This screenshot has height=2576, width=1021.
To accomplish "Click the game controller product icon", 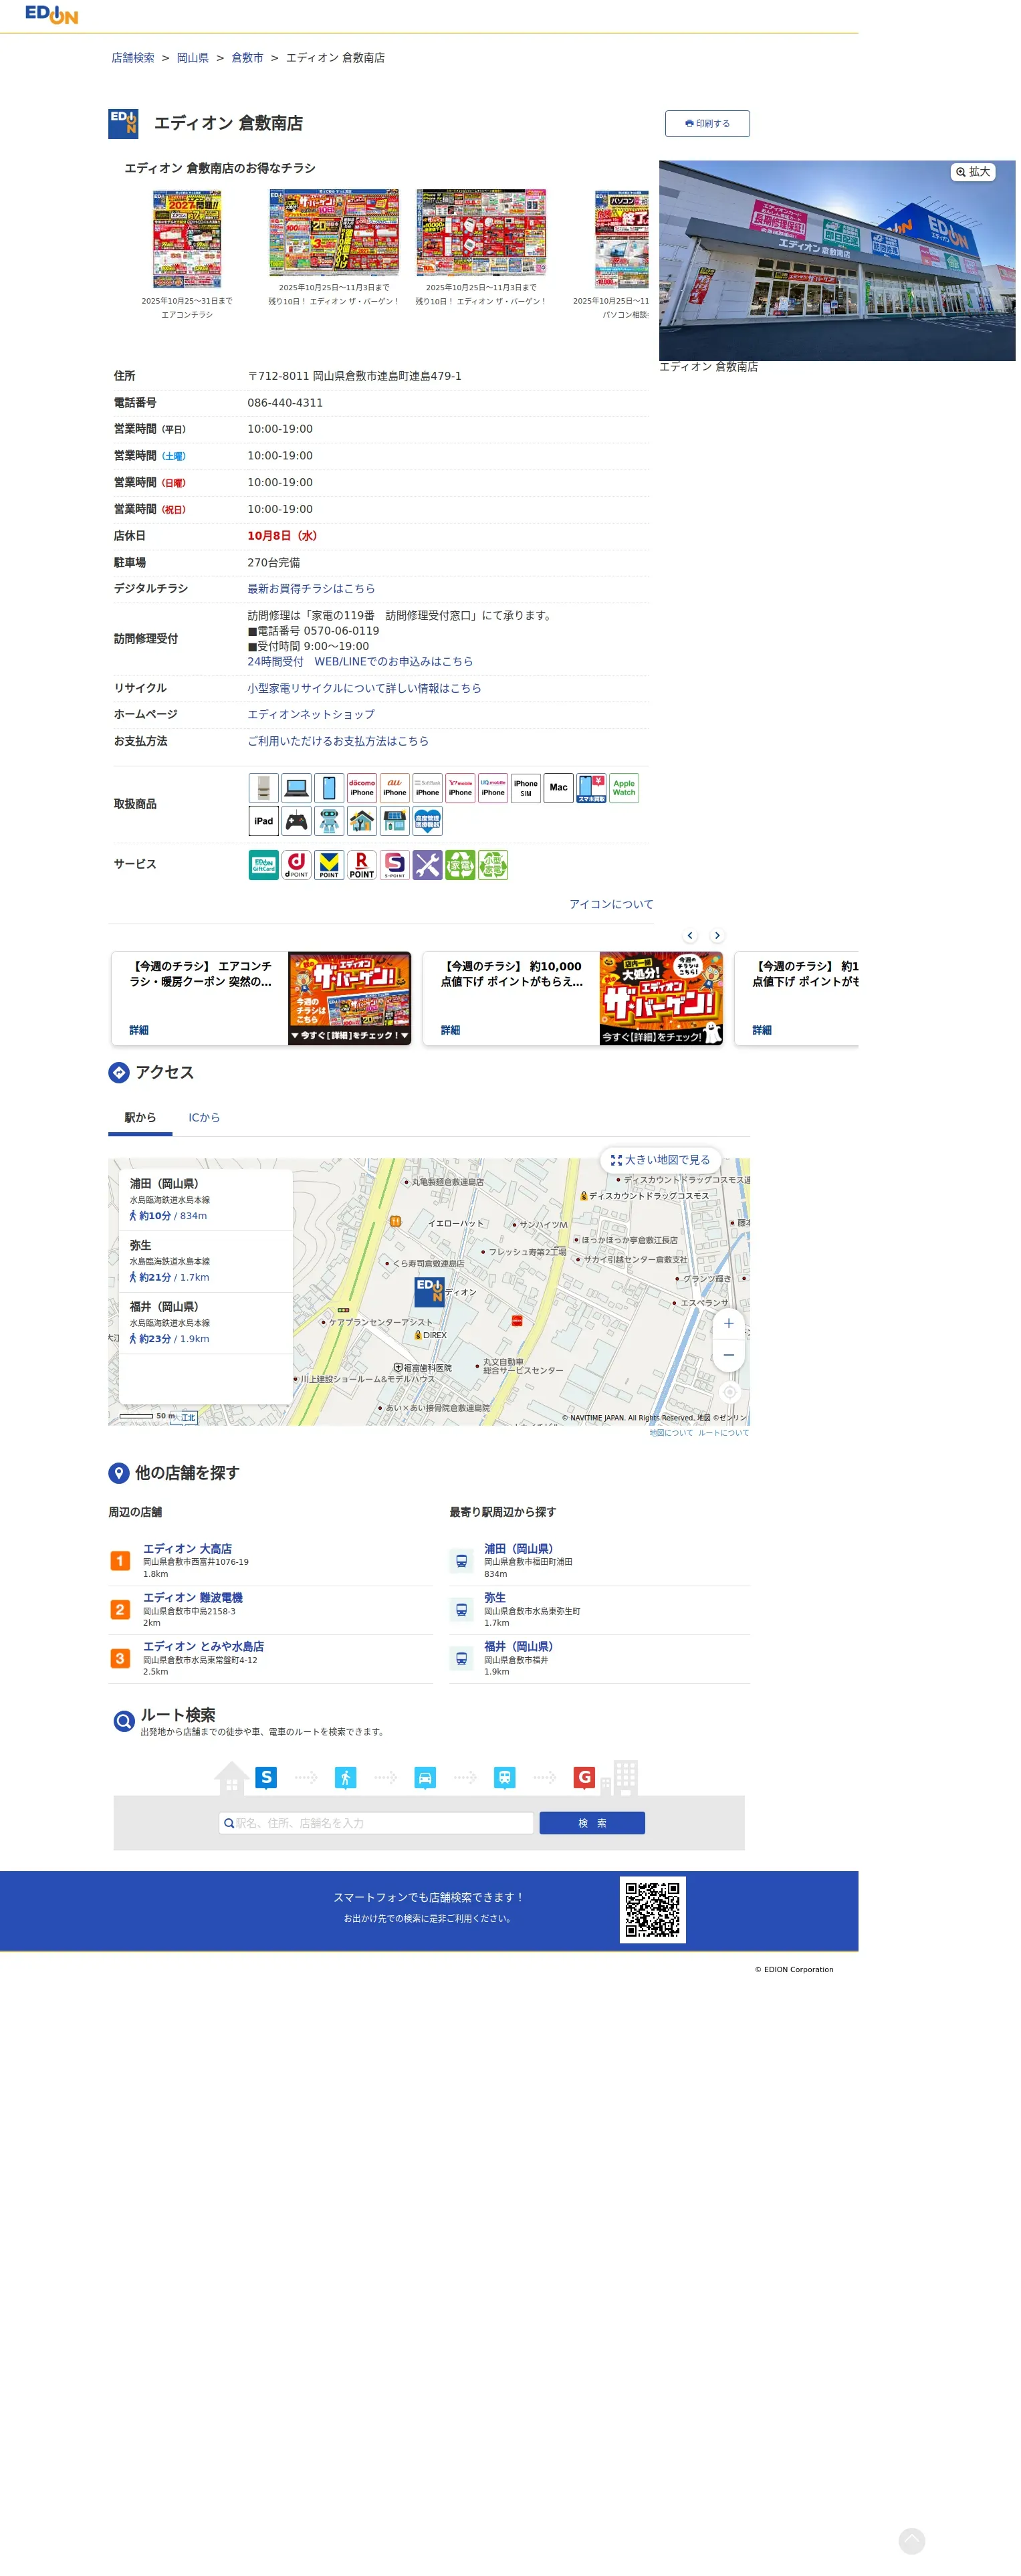I will [x=296, y=821].
